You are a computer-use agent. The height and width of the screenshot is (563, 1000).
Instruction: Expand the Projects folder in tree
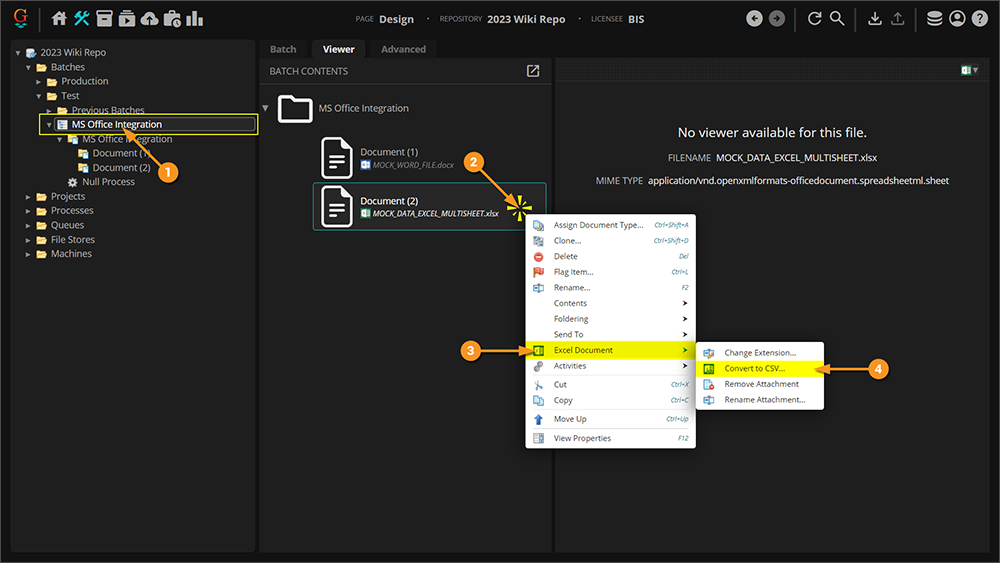28,197
